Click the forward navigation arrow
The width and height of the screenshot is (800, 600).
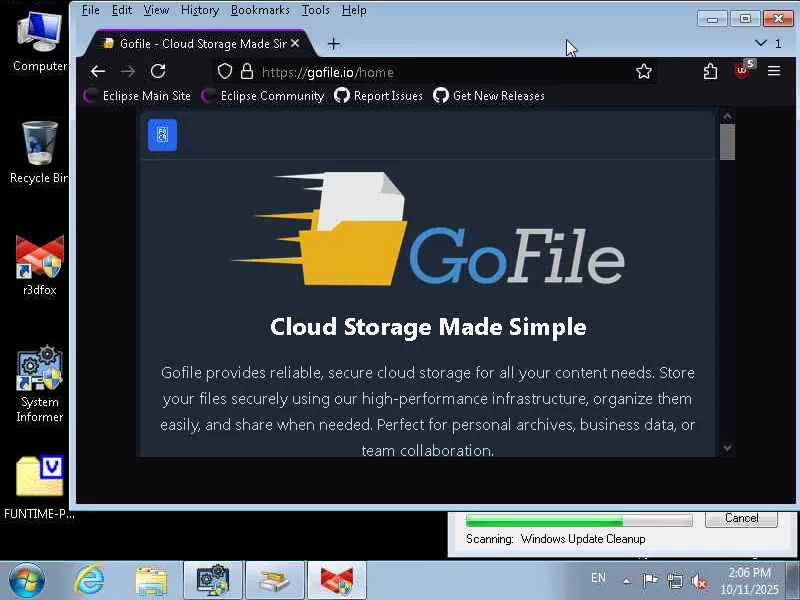pos(128,71)
